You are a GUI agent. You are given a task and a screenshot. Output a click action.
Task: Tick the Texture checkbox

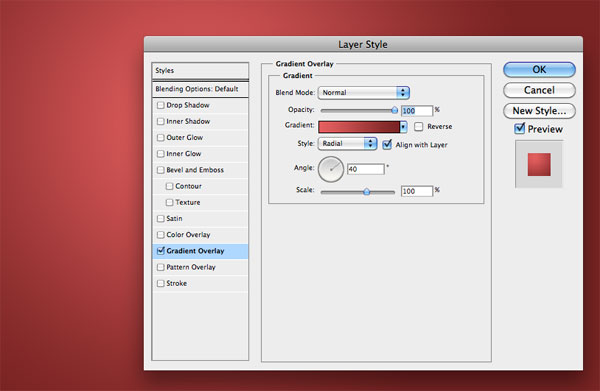170,202
